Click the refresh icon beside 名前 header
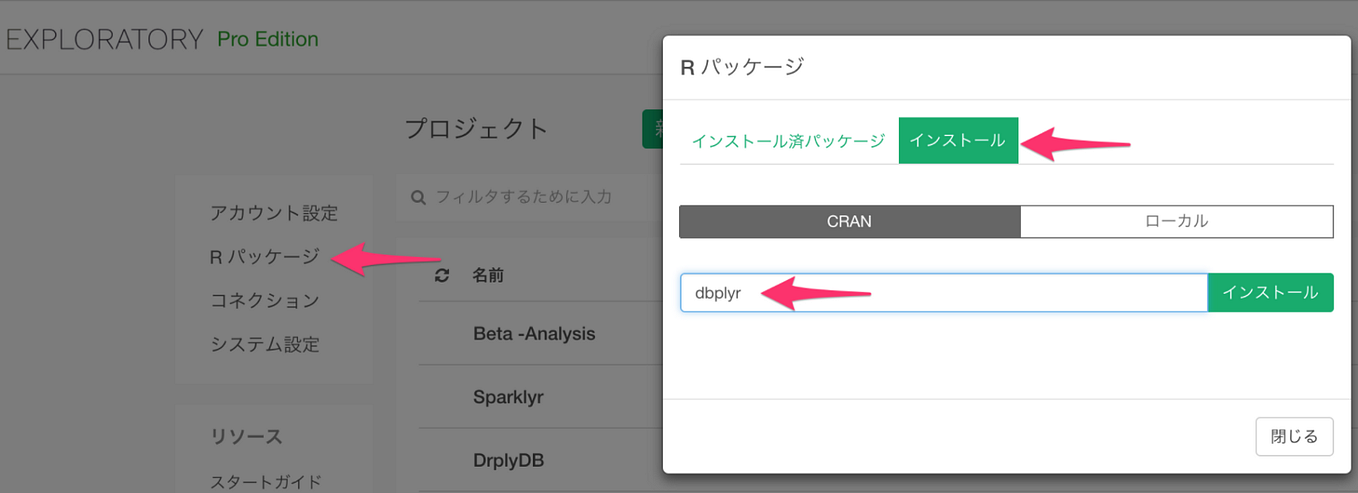 [442, 275]
